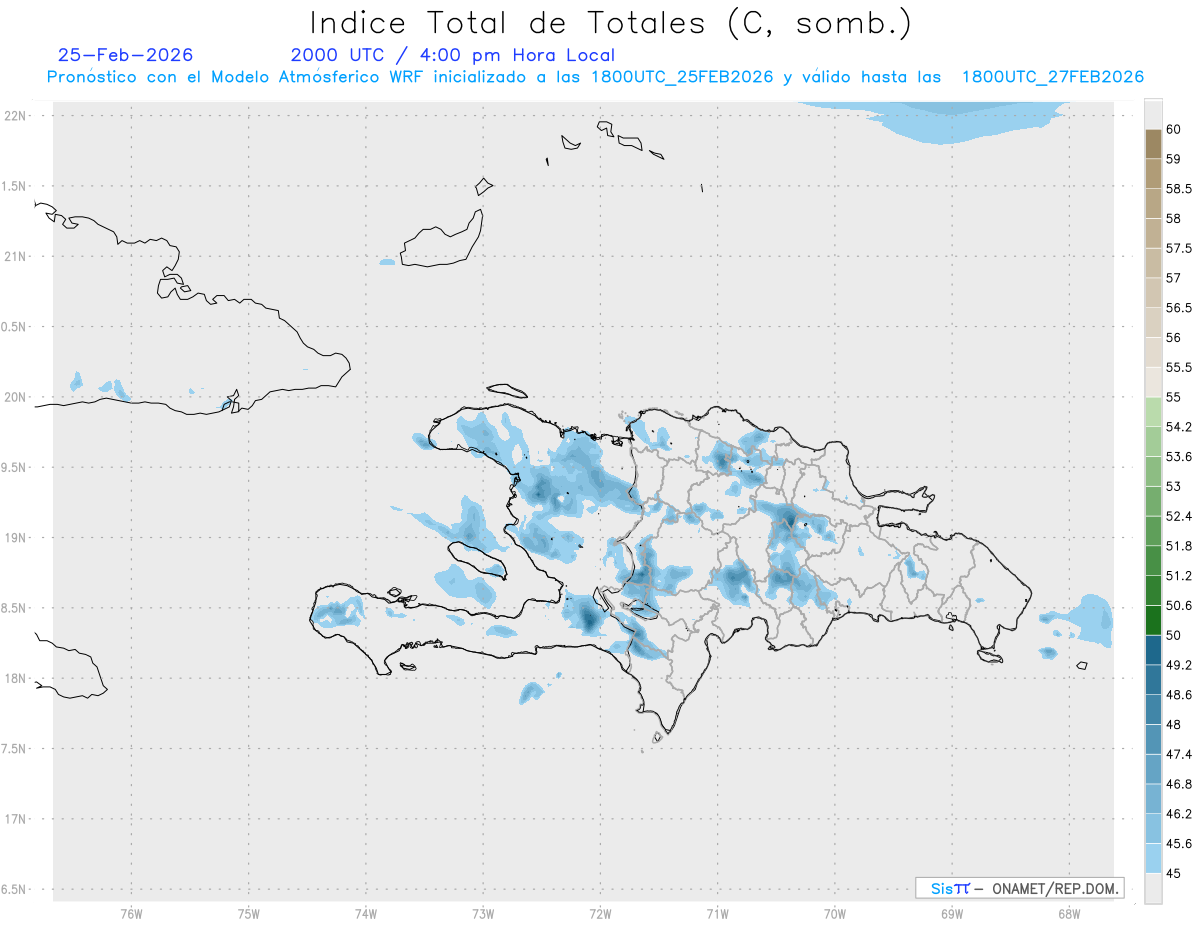Click the 'Indice Total de Totales' chart title
The image size is (1200, 927).
610,23
